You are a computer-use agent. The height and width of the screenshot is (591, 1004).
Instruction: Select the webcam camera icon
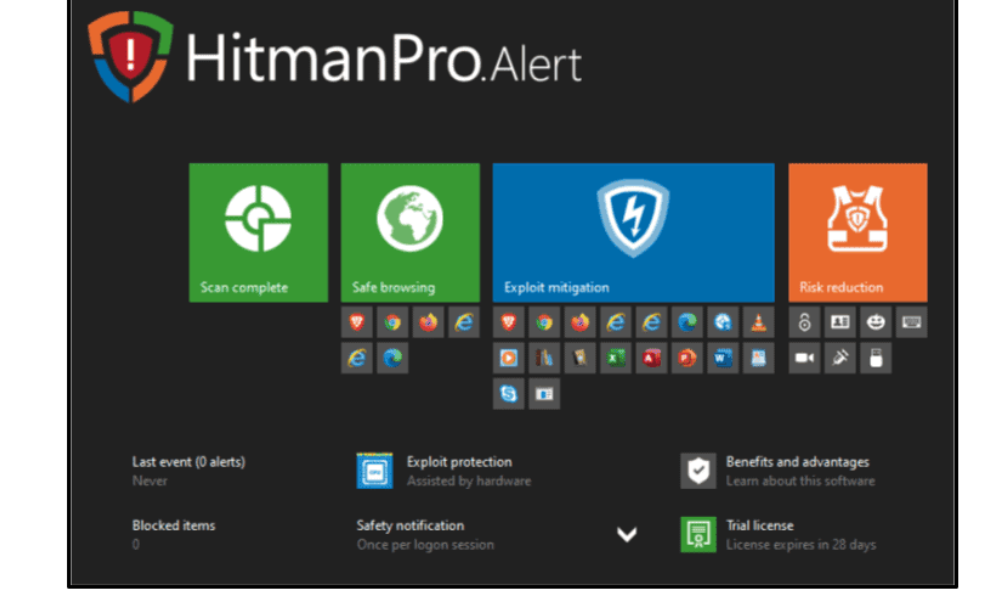[804, 358]
